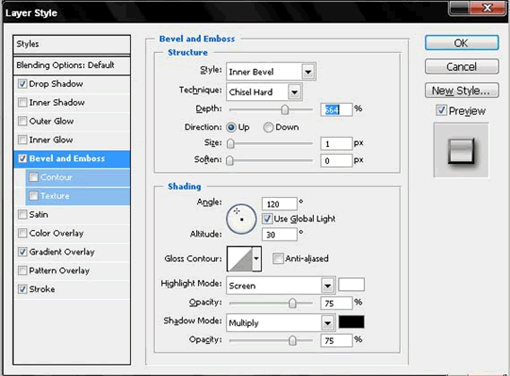The image size is (510, 376).
Task: Open the Gradient Overlay settings row
Action: 72,252
